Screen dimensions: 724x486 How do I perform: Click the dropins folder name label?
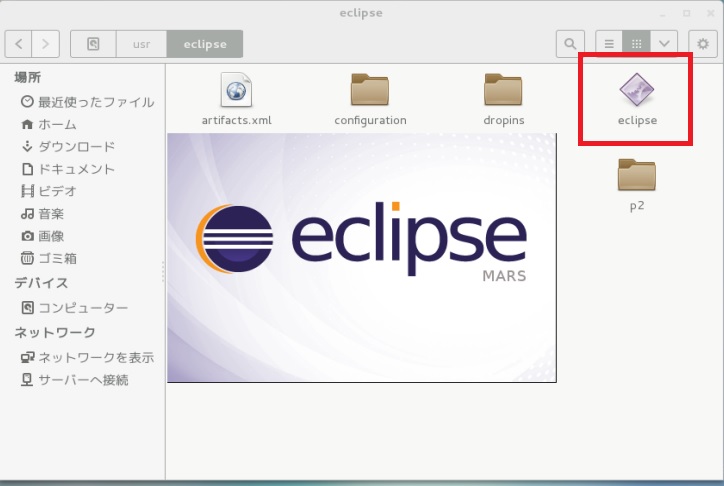[x=504, y=120]
